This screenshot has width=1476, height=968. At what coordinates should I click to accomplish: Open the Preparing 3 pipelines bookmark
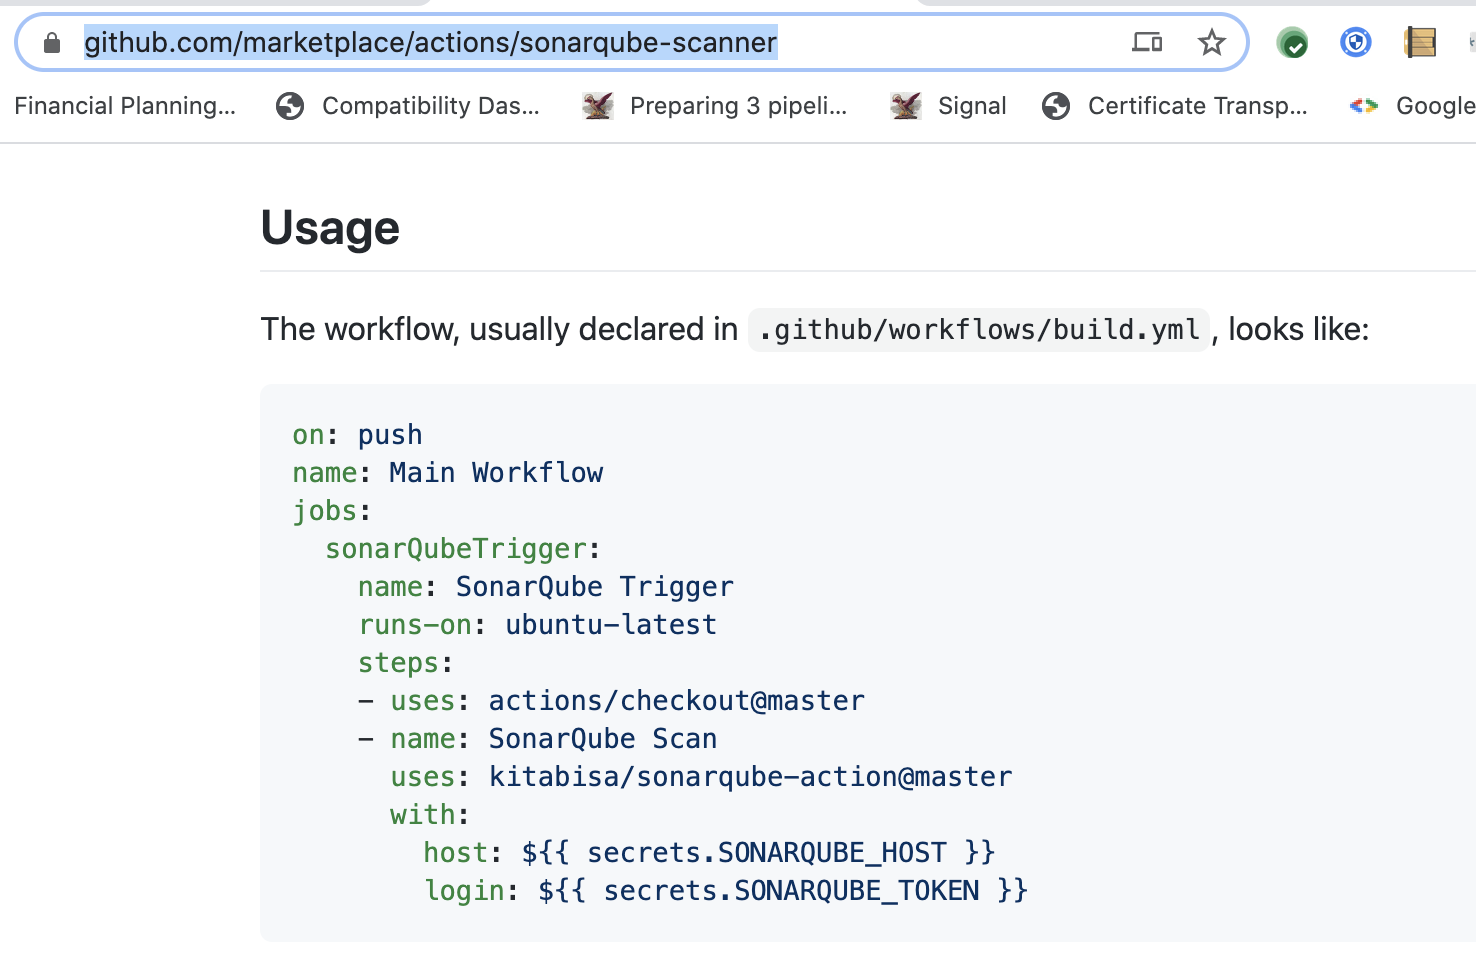point(739,105)
